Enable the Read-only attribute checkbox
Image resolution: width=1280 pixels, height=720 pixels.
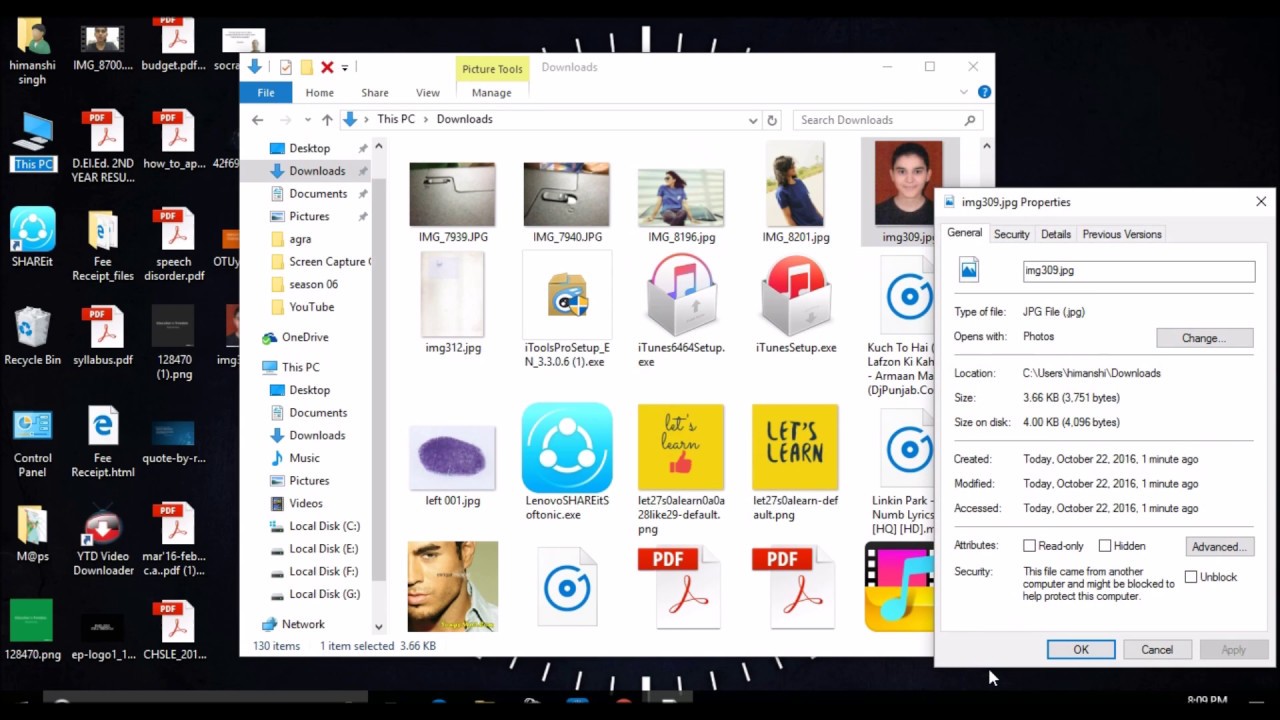tap(1029, 545)
